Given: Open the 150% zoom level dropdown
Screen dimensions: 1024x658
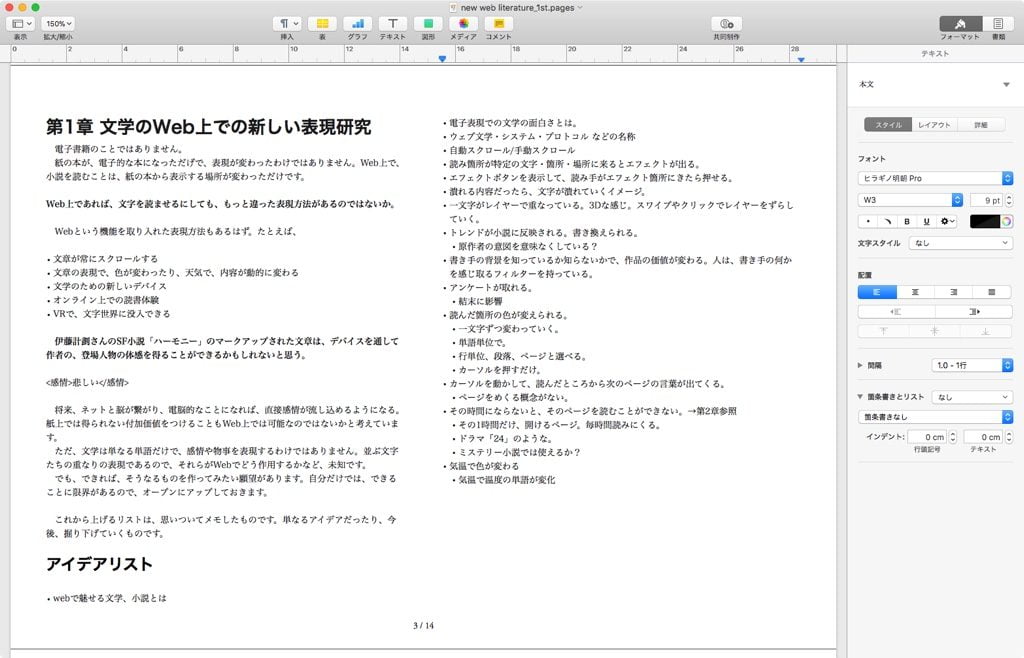Looking at the screenshot, I should 58,24.
